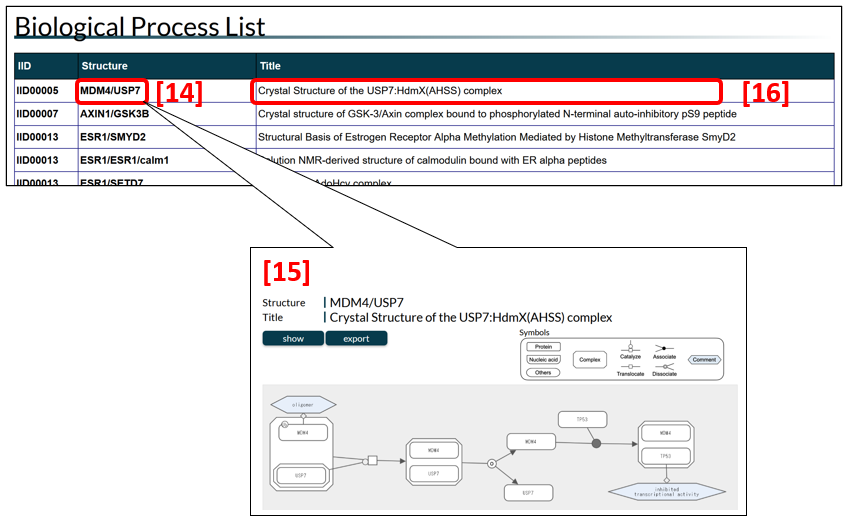Image resolution: width=851 pixels, height=526 pixels.
Task: Click the Comment legend symbol
Action: pos(706,359)
